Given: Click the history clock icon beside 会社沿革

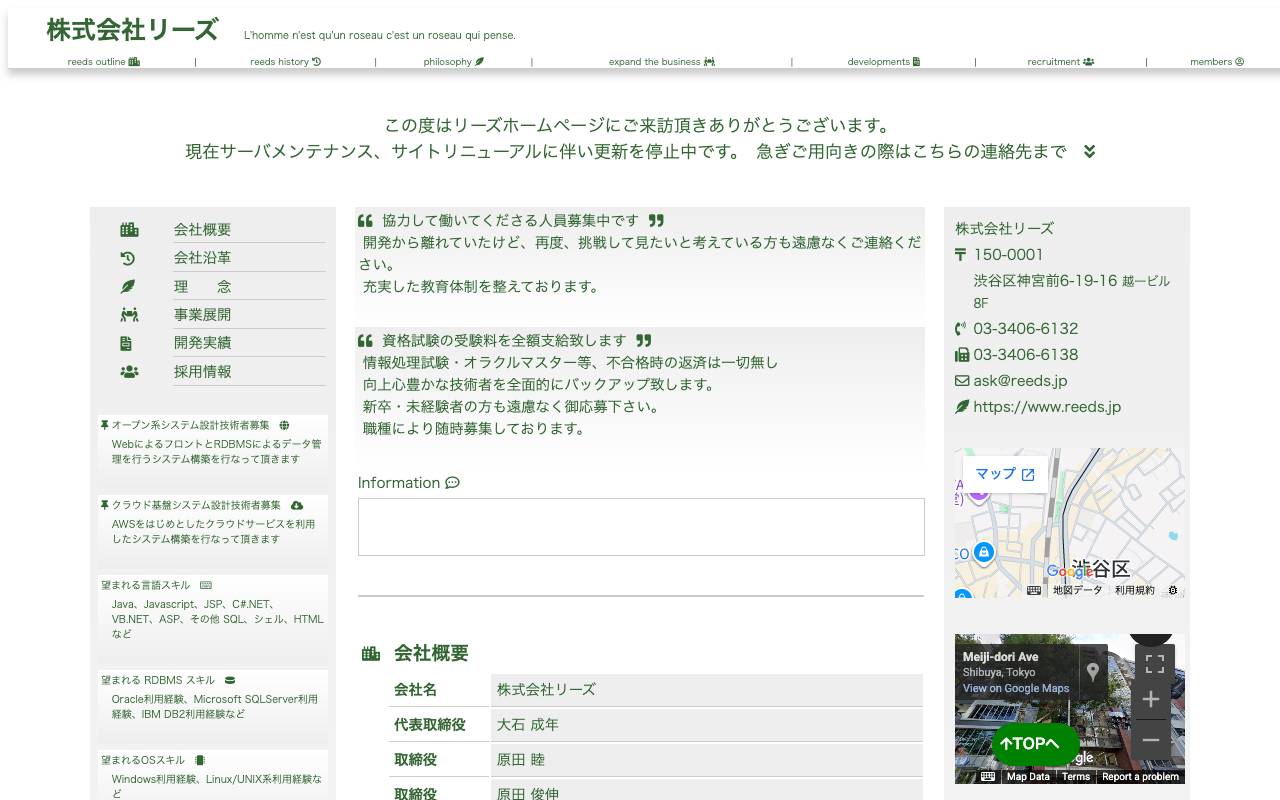Looking at the screenshot, I should tap(128, 258).
